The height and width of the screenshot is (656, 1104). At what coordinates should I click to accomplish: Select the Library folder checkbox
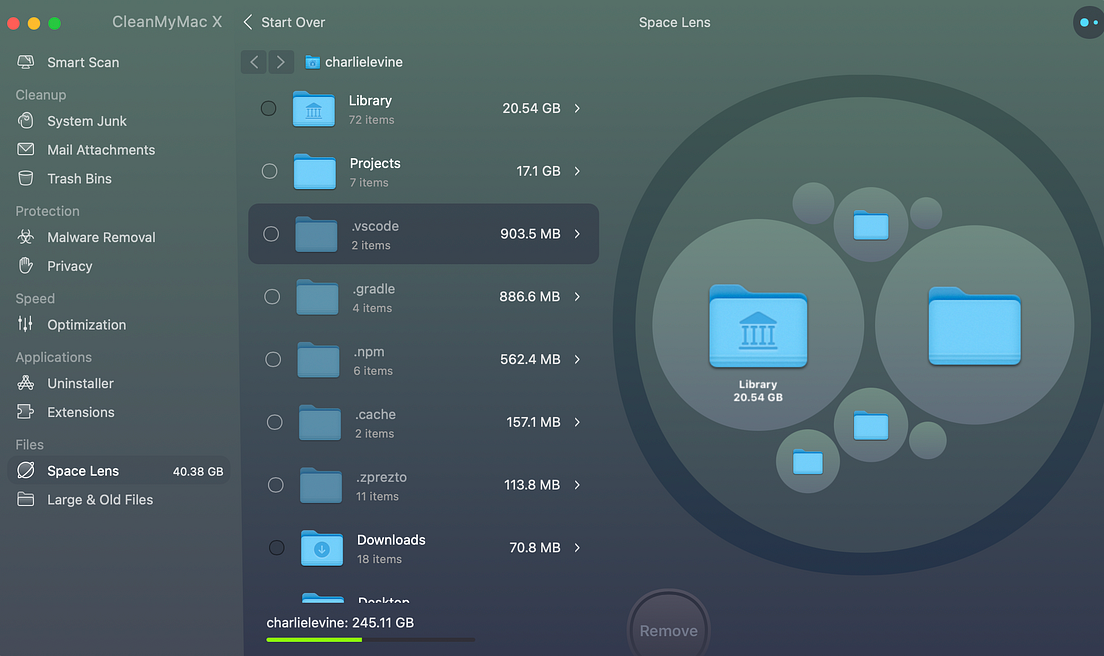pyautogui.click(x=268, y=108)
